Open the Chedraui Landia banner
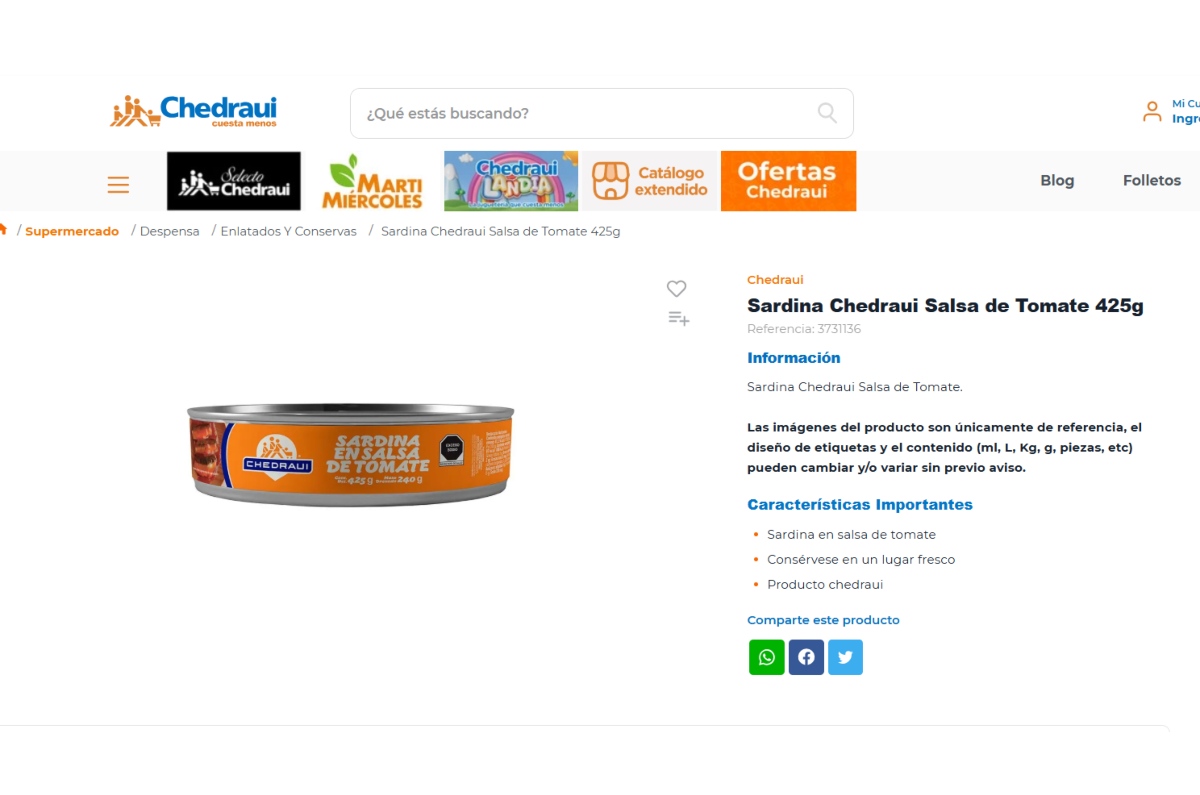 point(511,181)
